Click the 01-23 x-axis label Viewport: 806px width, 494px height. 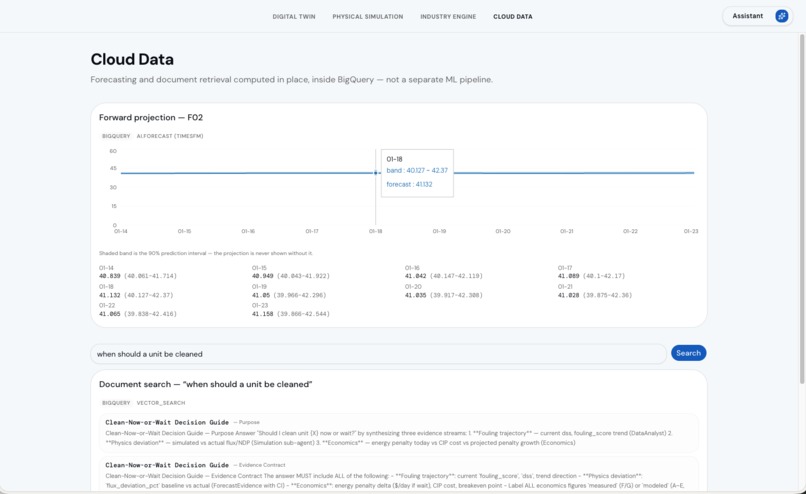click(691, 231)
